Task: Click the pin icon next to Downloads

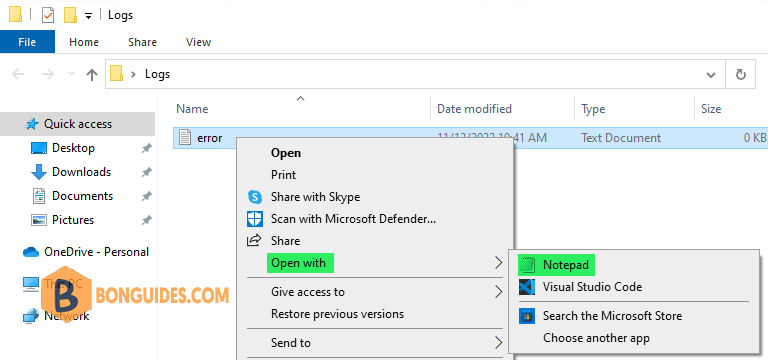Action: point(146,172)
